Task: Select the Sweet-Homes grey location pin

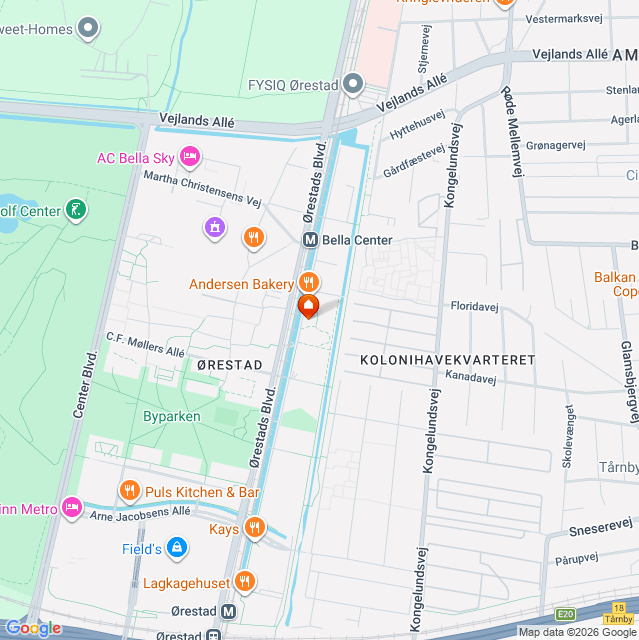Action: pyautogui.click(x=88, y=28)
